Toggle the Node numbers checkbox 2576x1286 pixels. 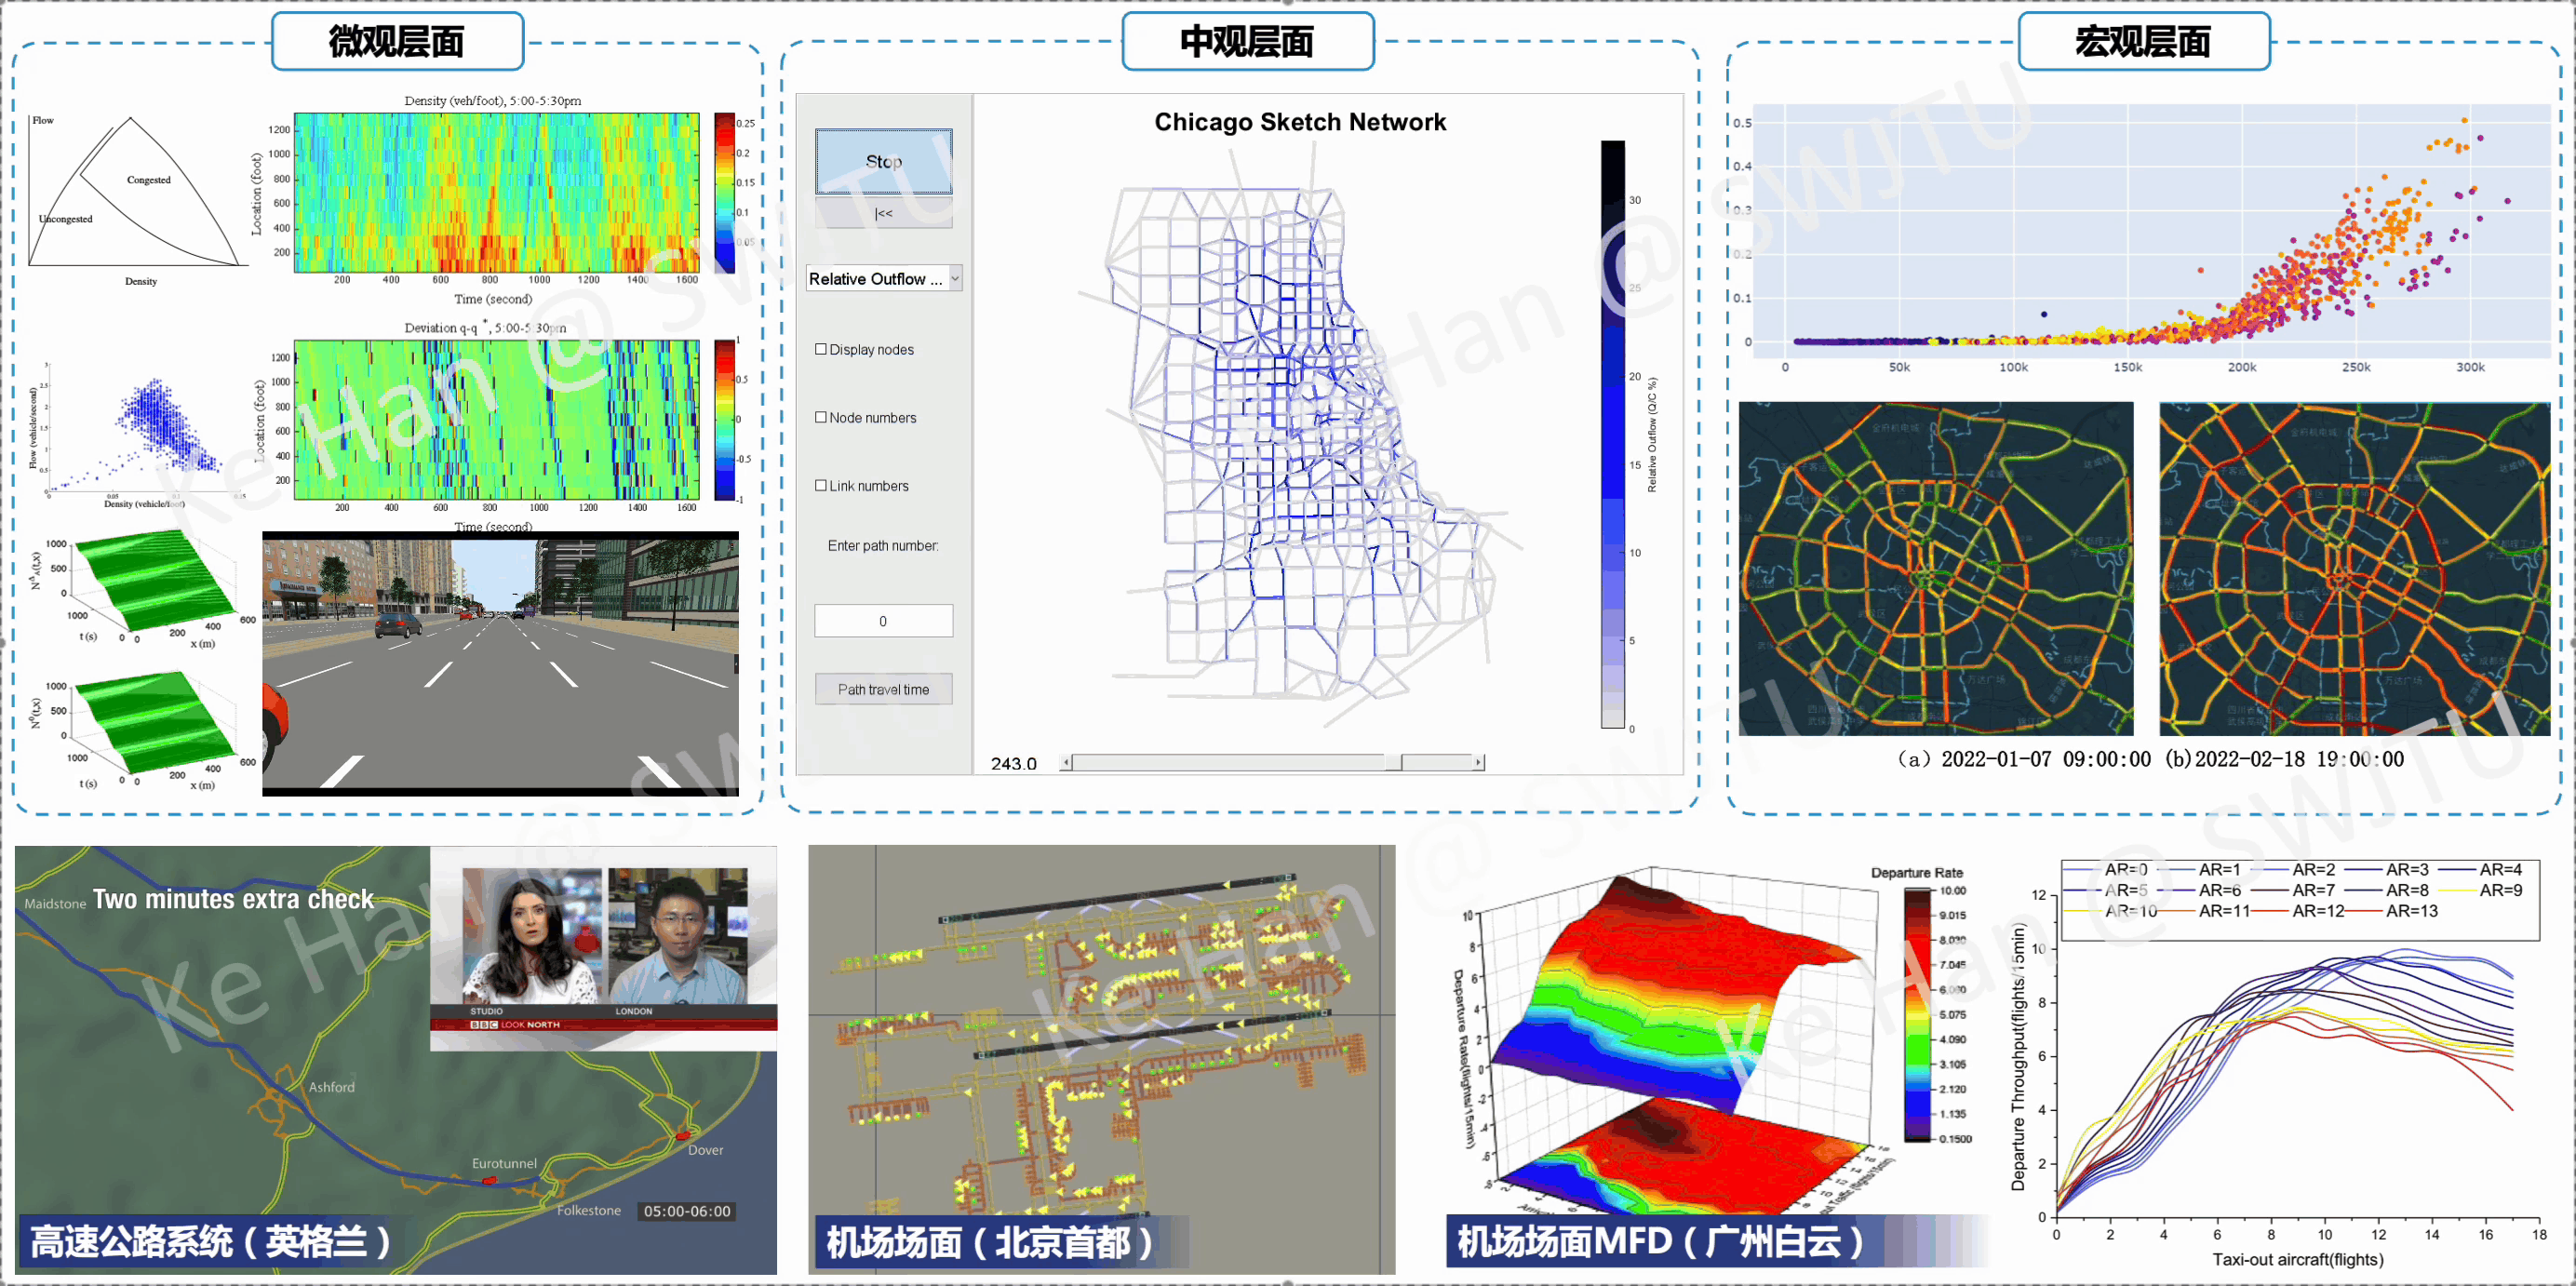pos(821,417)
